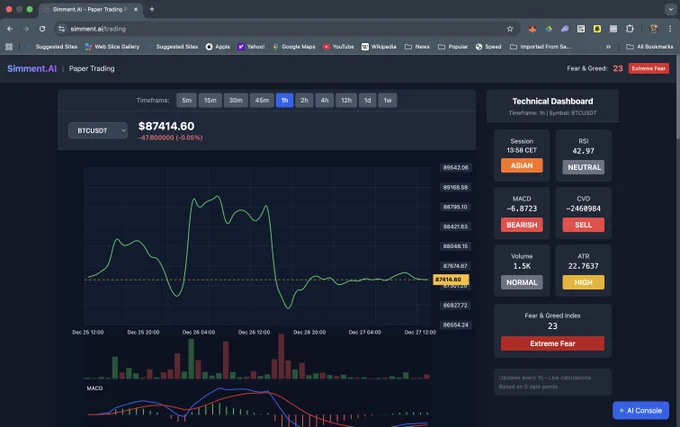Open the Chrome three-dot menu

(670, 29)
